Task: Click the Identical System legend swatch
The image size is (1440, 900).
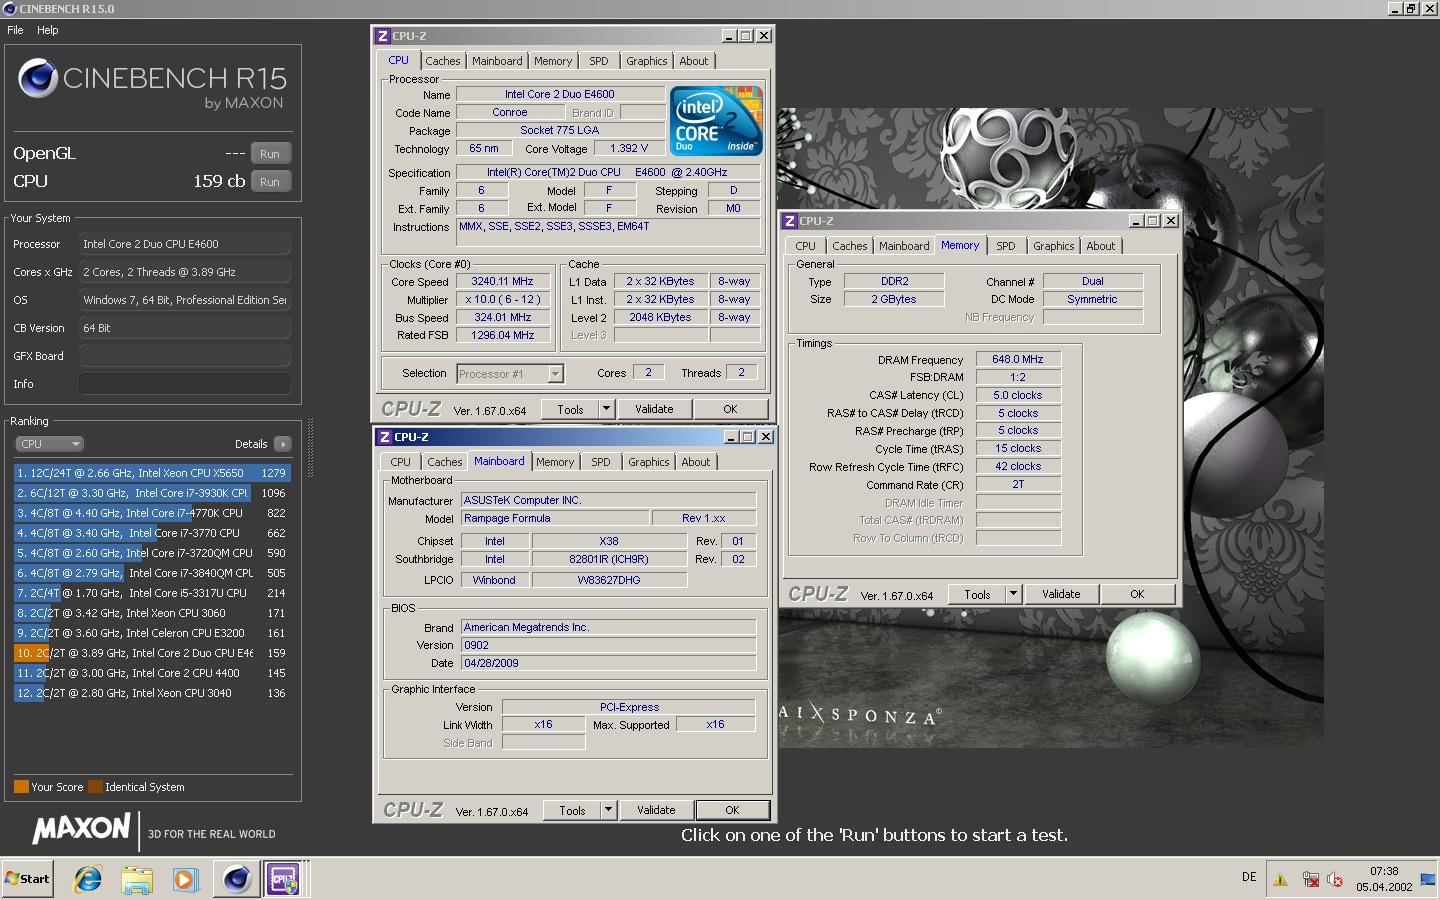Action: tap(95, 786)
